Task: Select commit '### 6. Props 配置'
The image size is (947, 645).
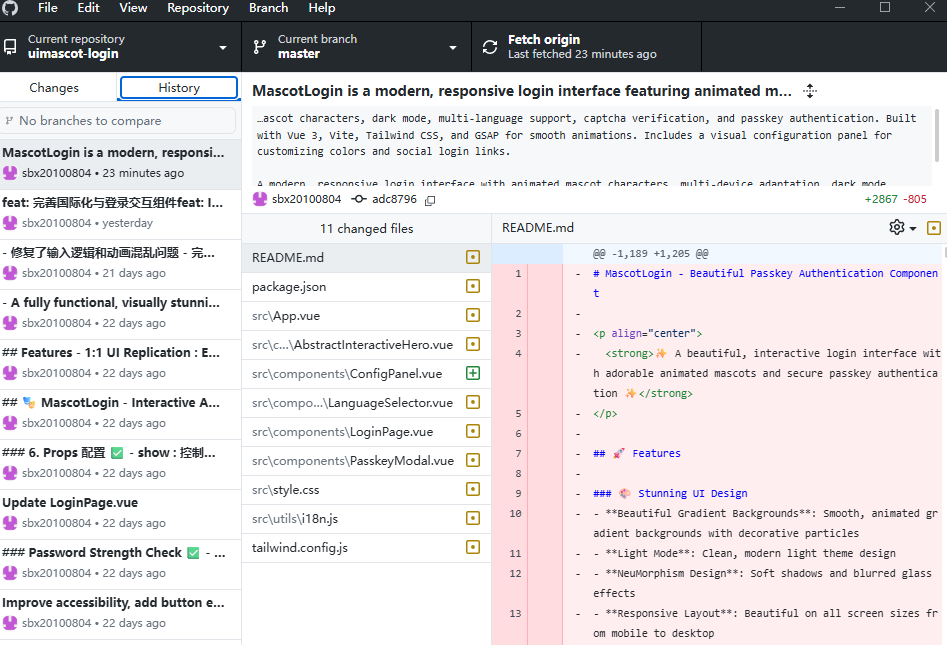Action: click(x=121, y=464)
